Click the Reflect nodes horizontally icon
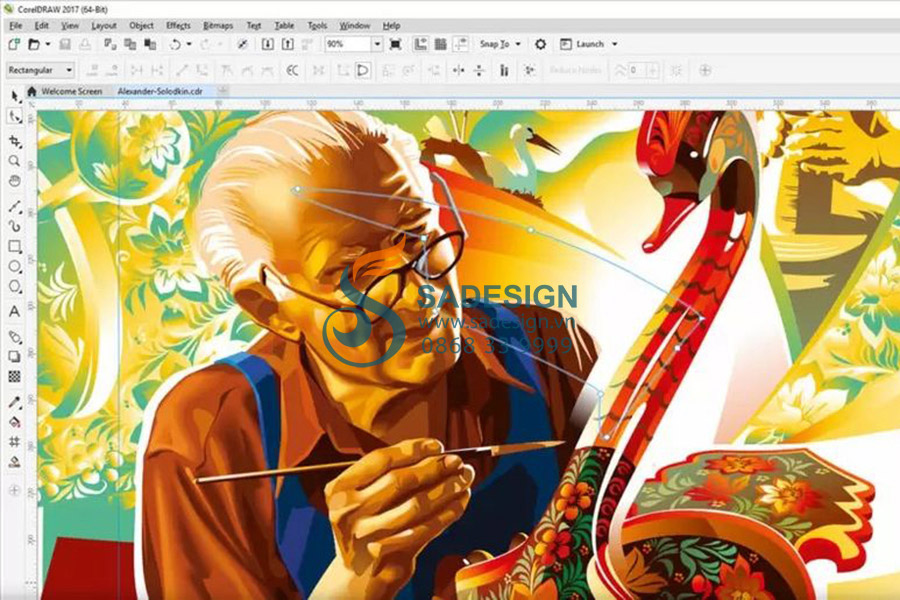This screenshot has height=600, width=900. pyautogui.click(x=459, y=71)
